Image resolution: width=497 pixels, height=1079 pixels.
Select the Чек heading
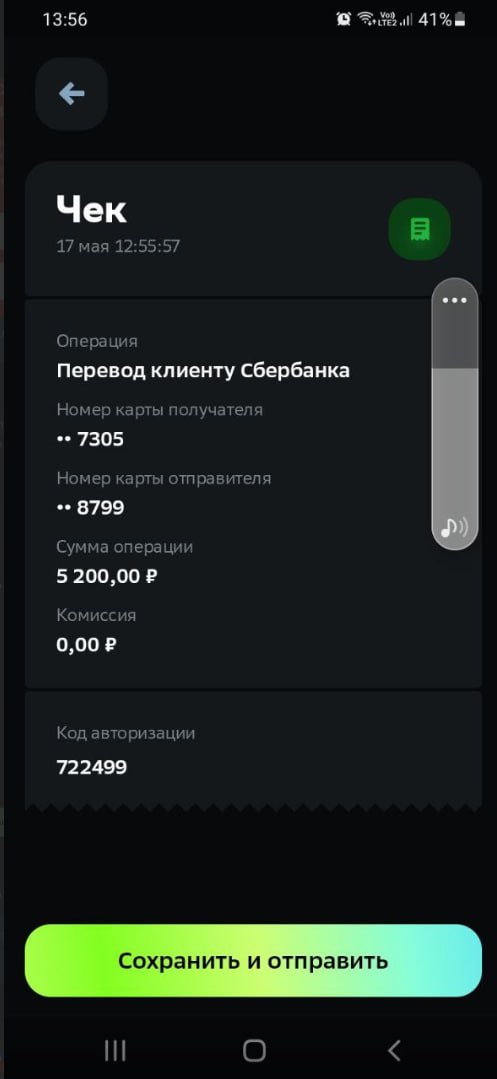point(92,209)
